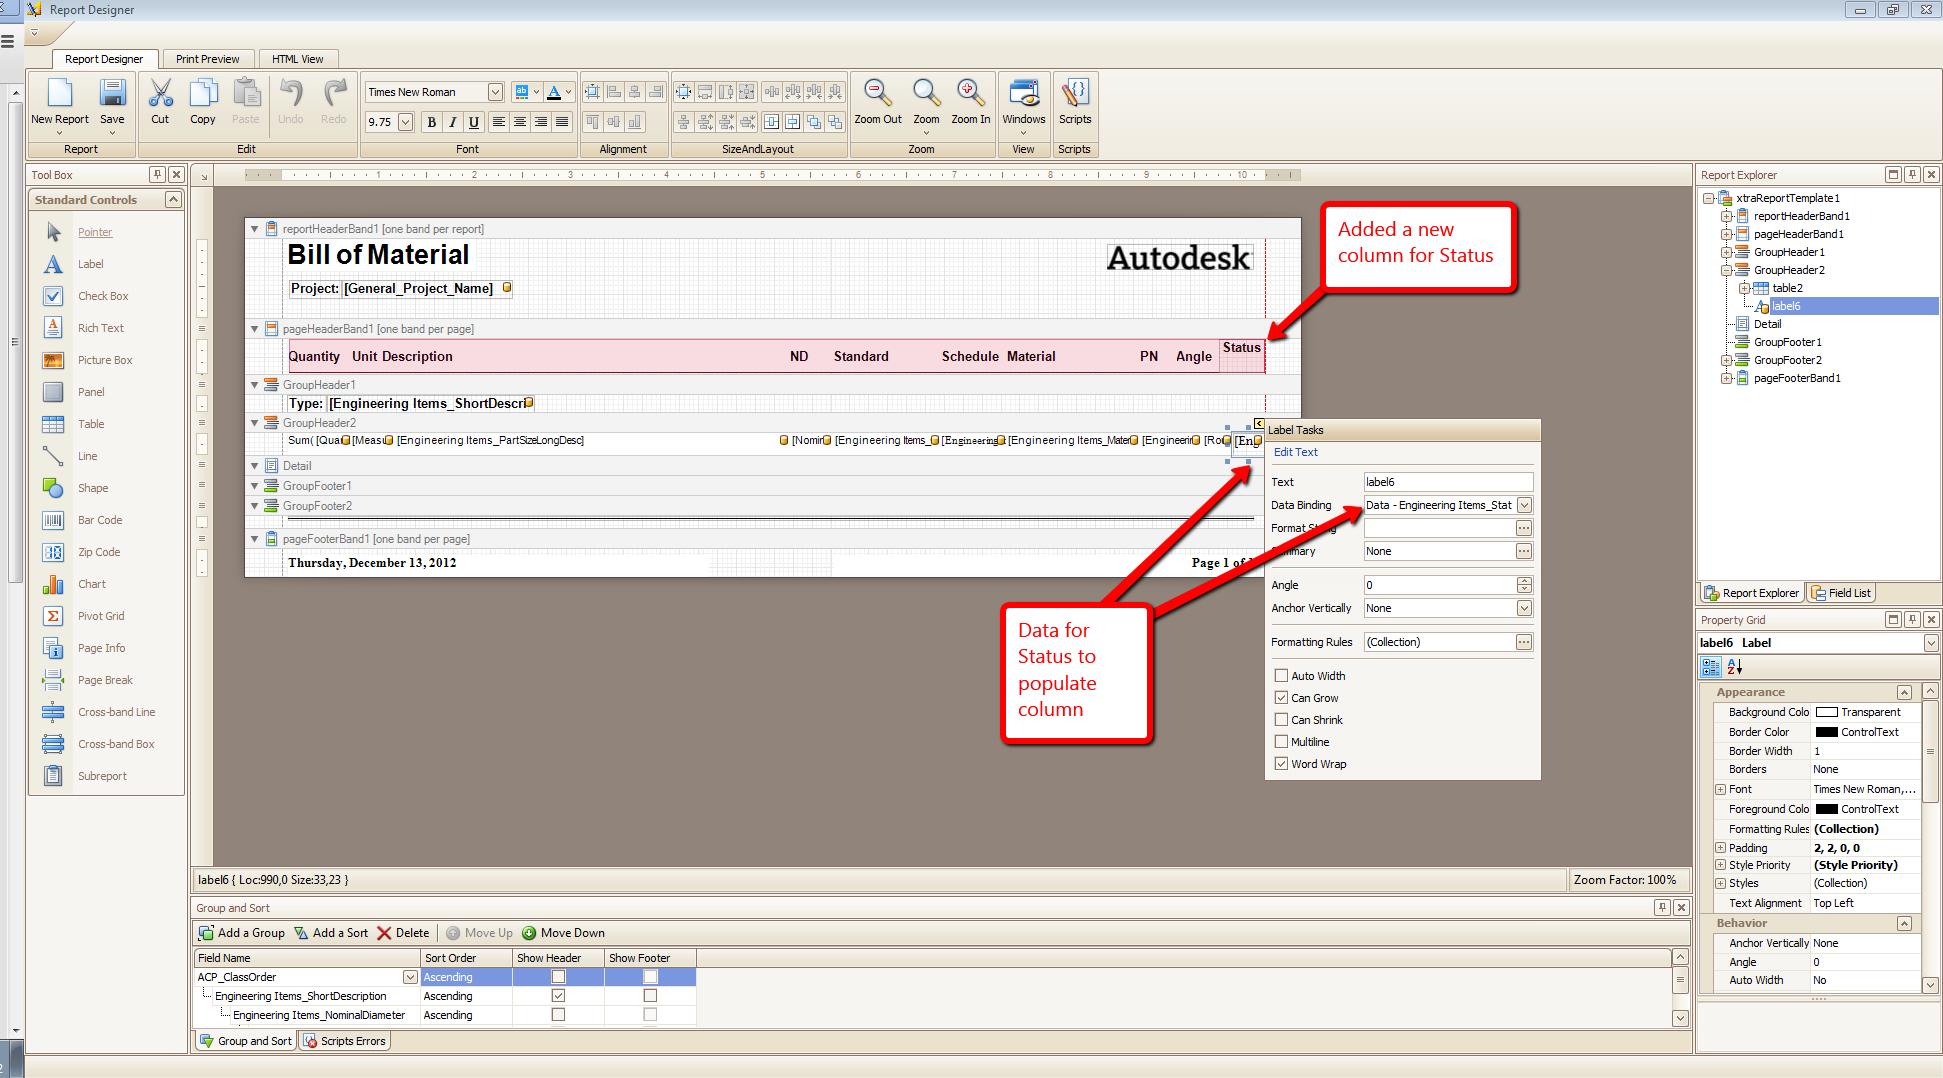Switch to the Print Preview tab
Image resolution: width=1943 pixels, height=1078 pixels.
click(x=207, y=58)
